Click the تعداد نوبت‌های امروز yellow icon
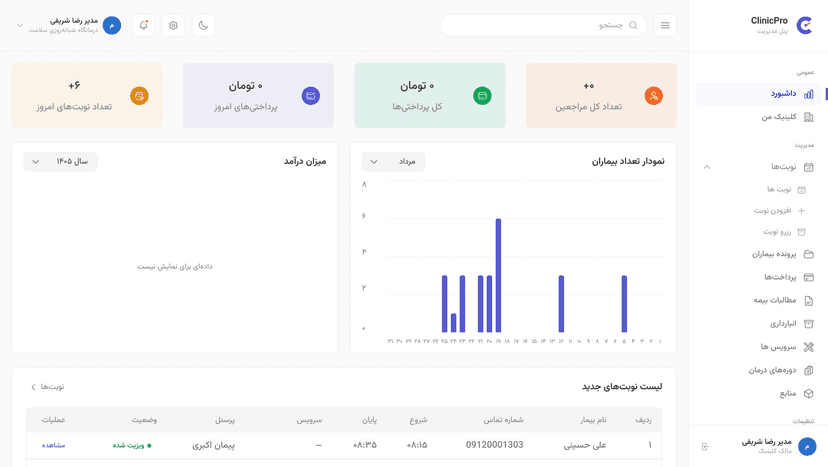 [x=139, y=96]
